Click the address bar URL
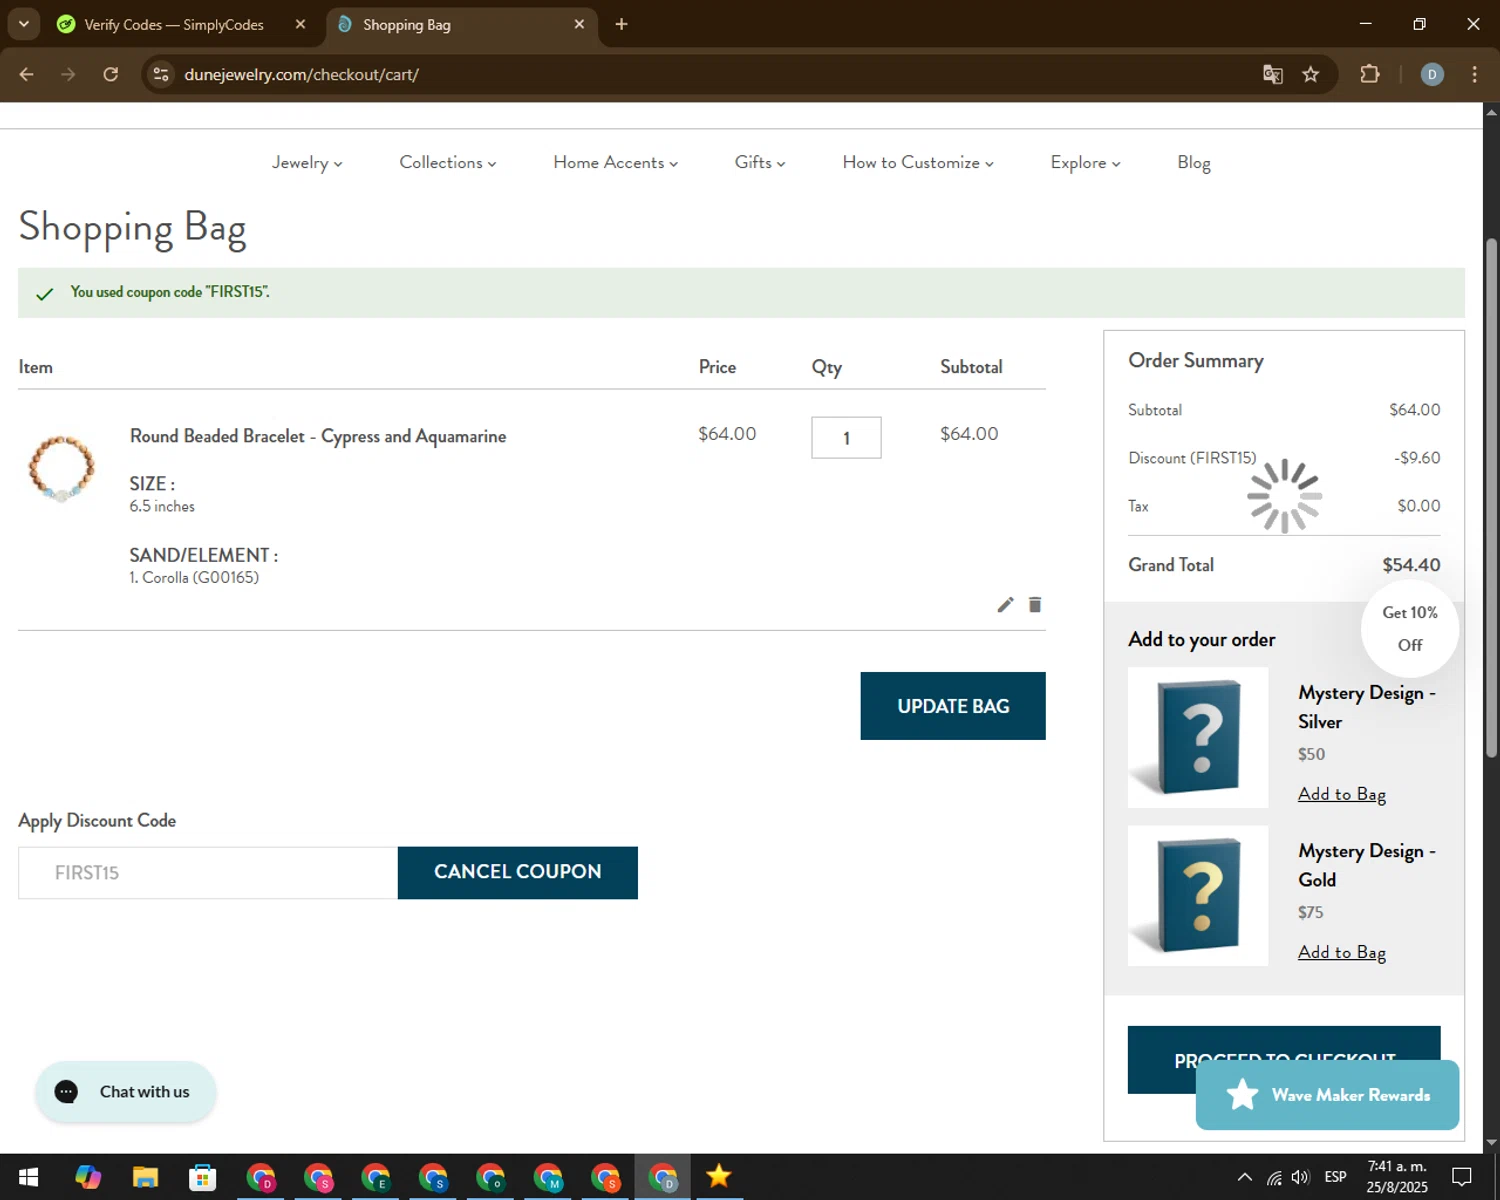1500x1200 pixels. click(301, 75)
